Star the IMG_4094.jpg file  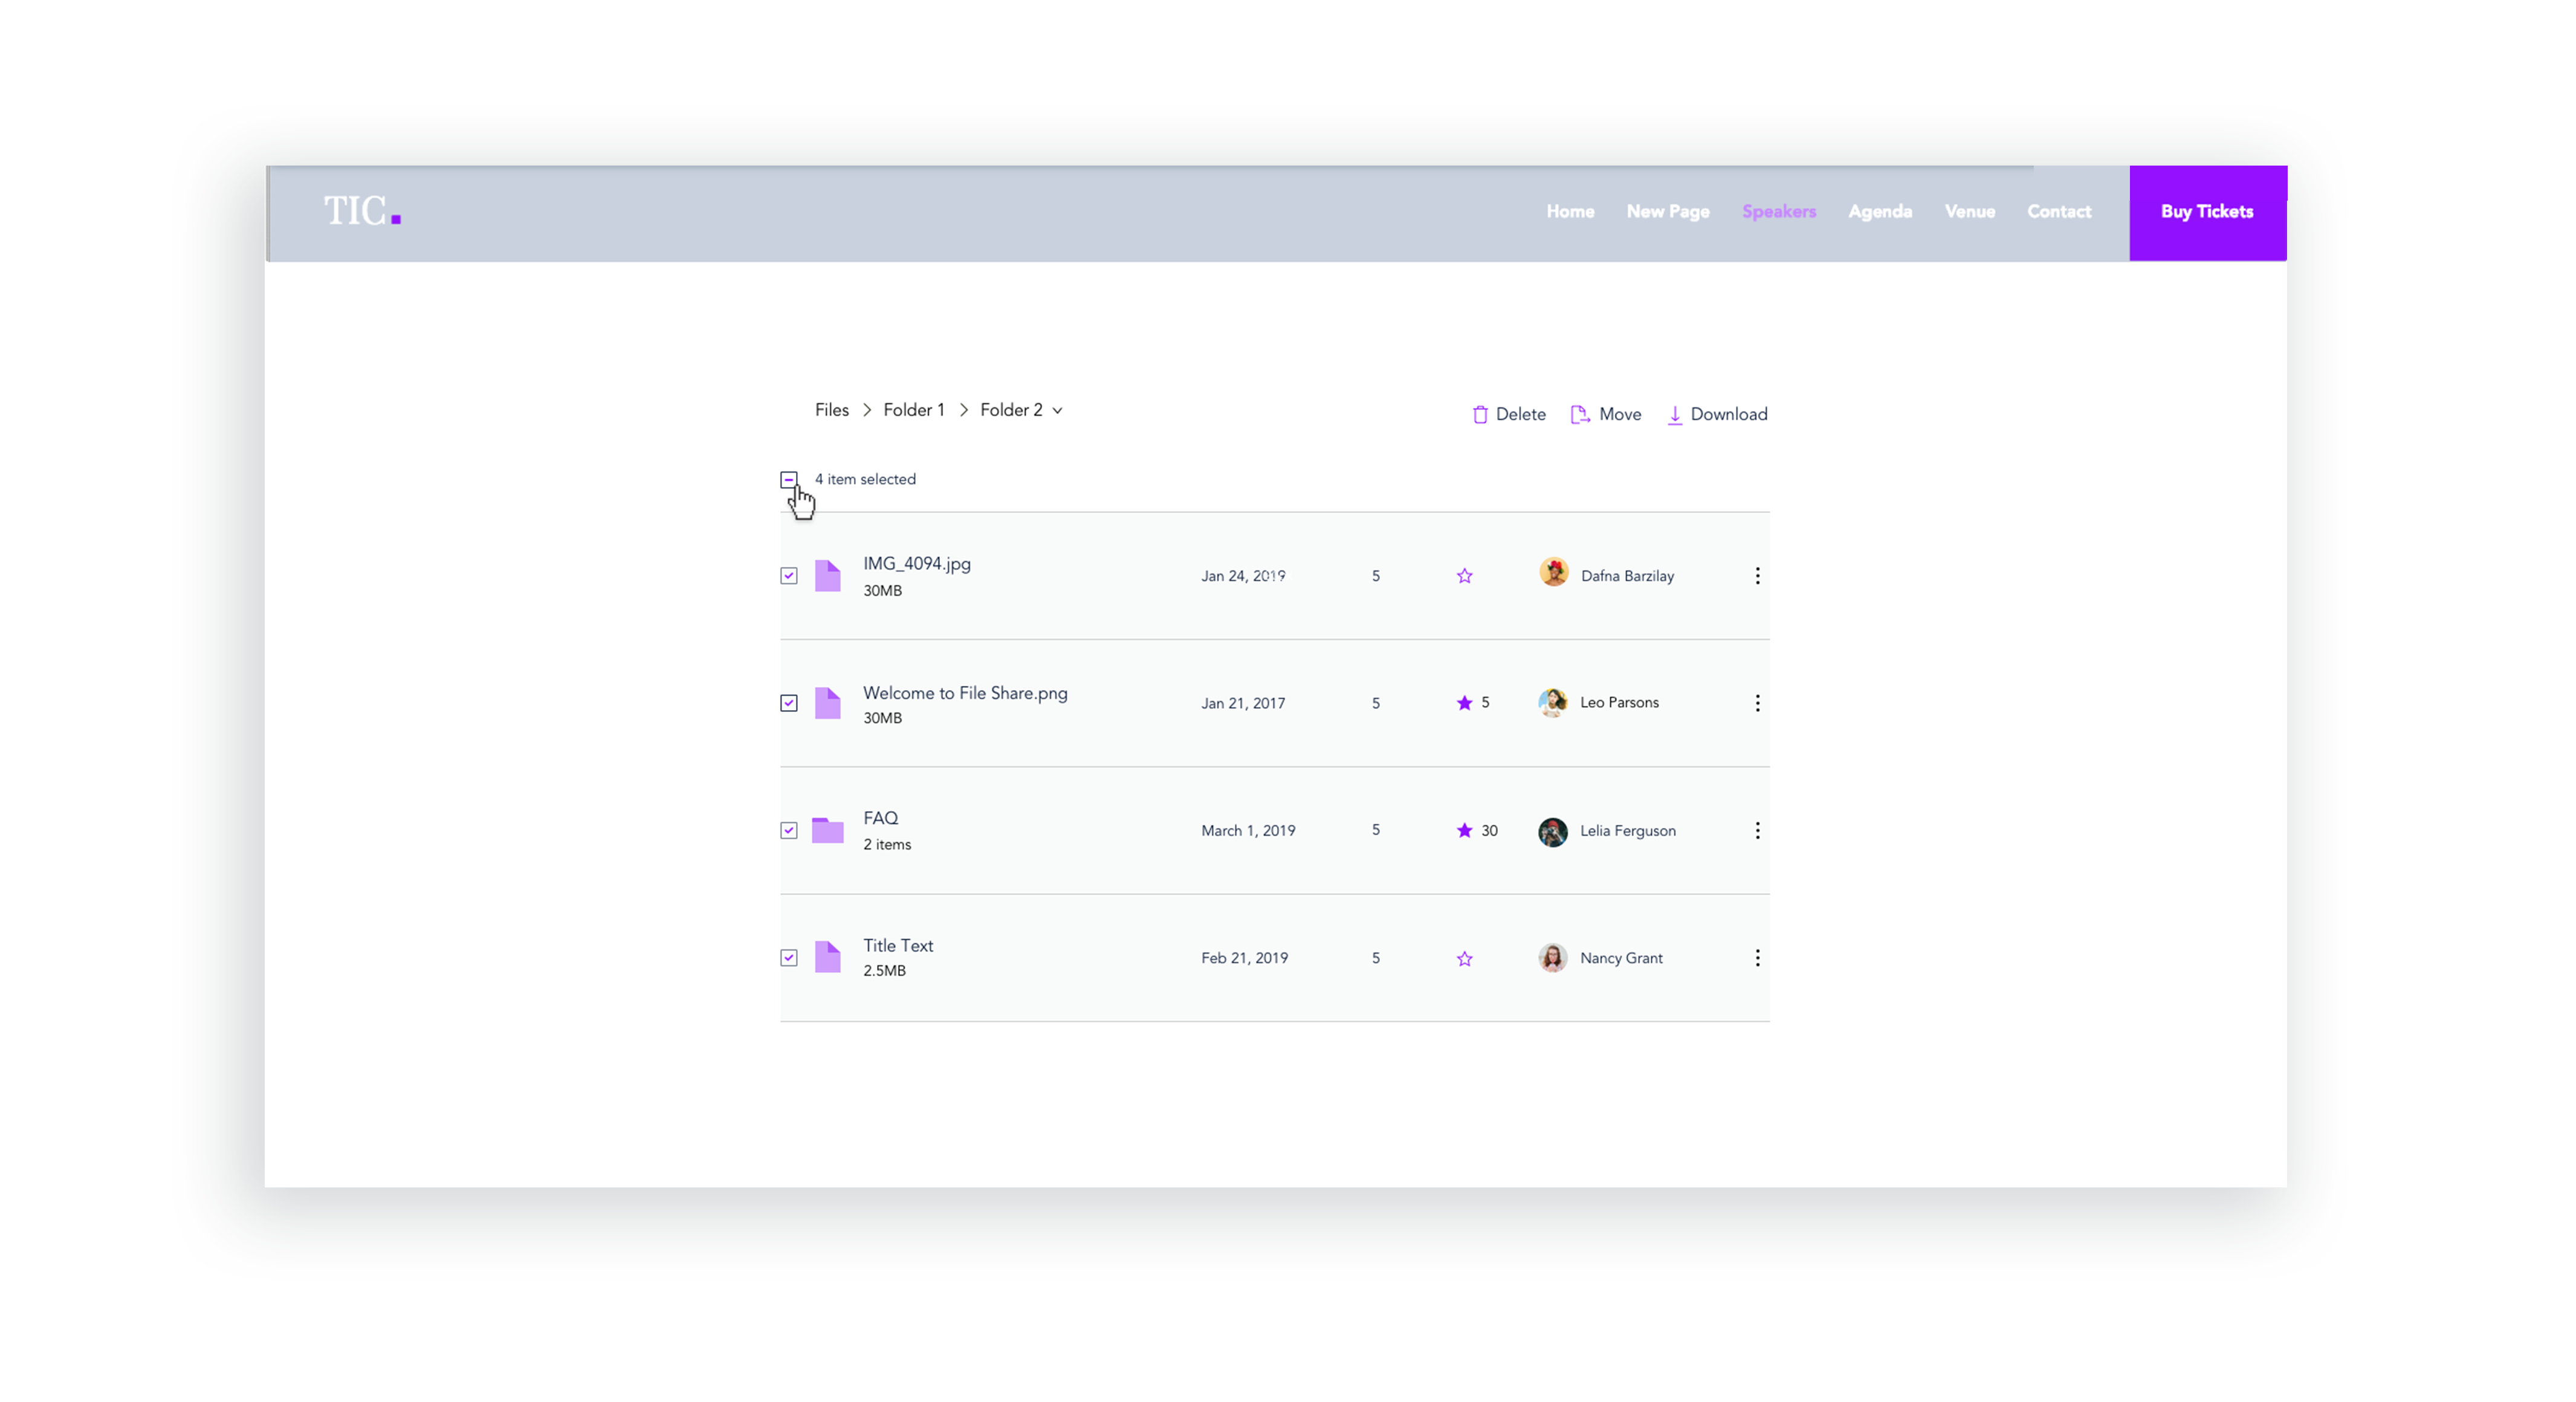click(x=1464, y=576)
